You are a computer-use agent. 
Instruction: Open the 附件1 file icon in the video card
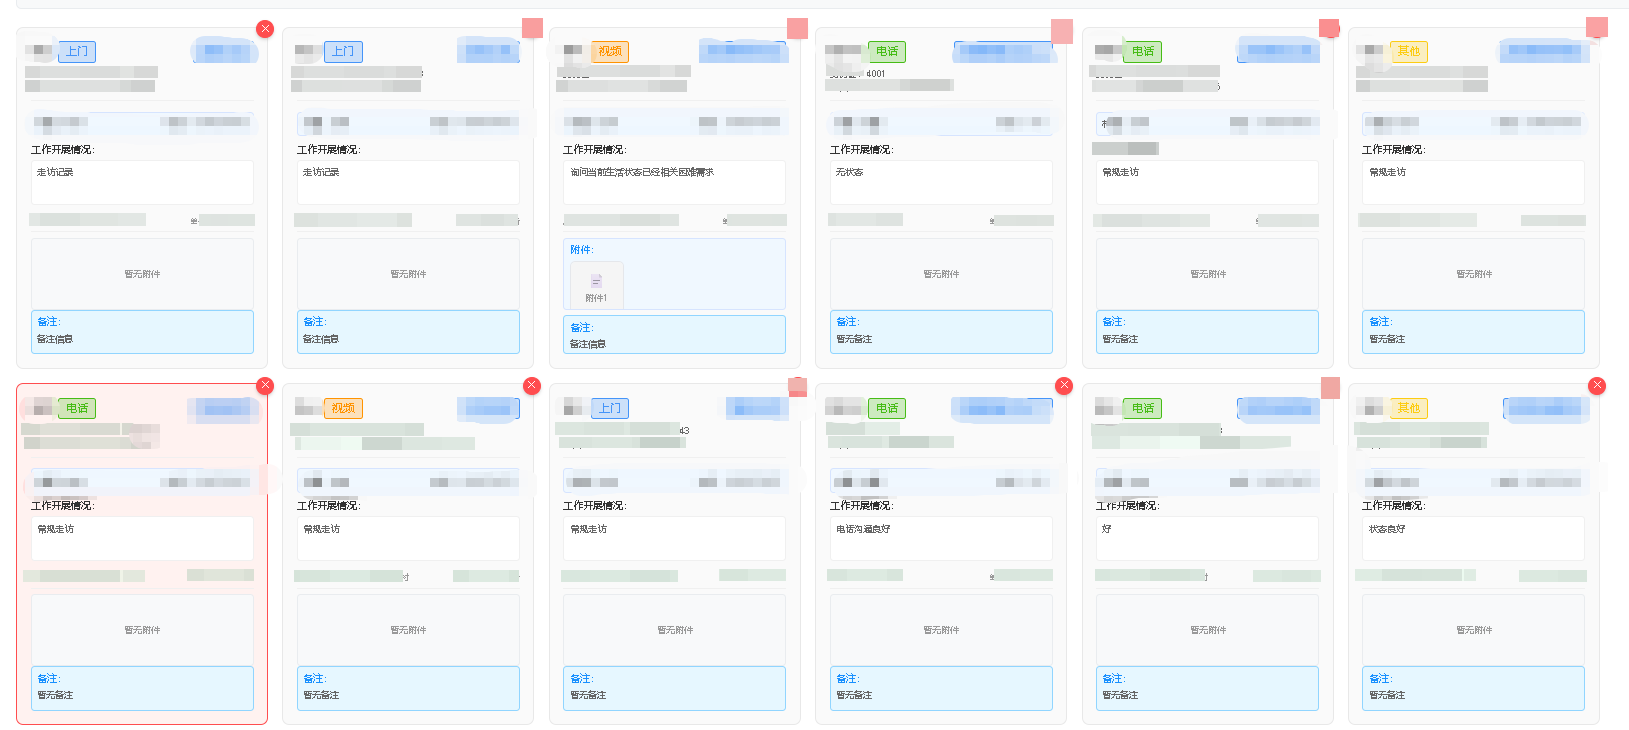(x=596, y=283)
